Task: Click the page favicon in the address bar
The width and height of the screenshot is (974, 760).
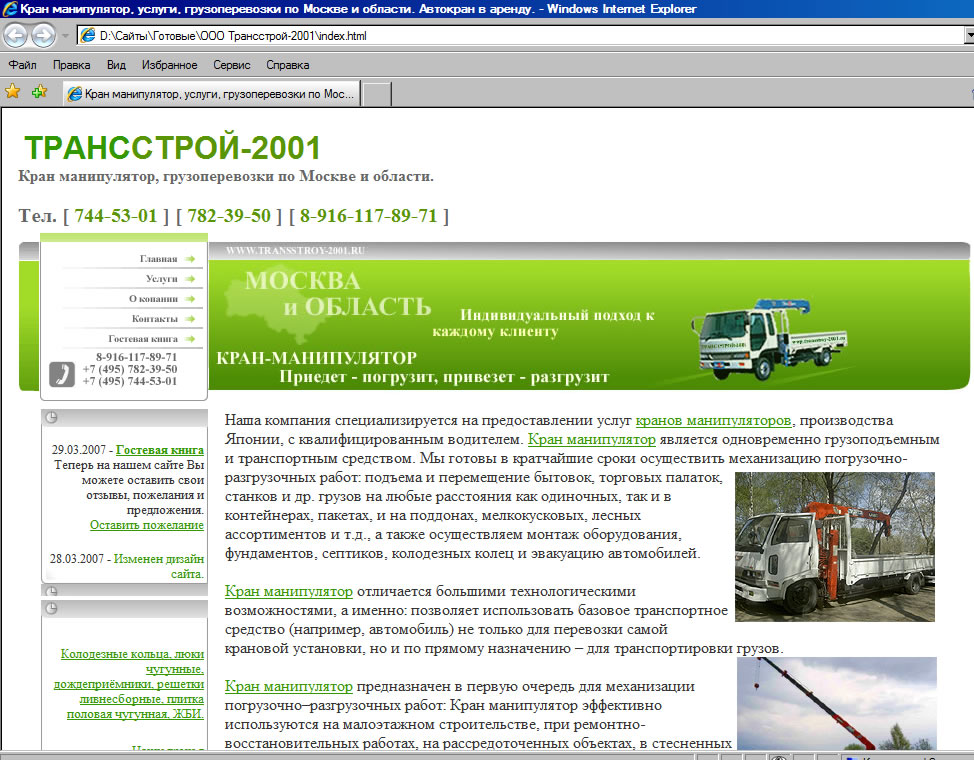Action: tap(87, 34)
